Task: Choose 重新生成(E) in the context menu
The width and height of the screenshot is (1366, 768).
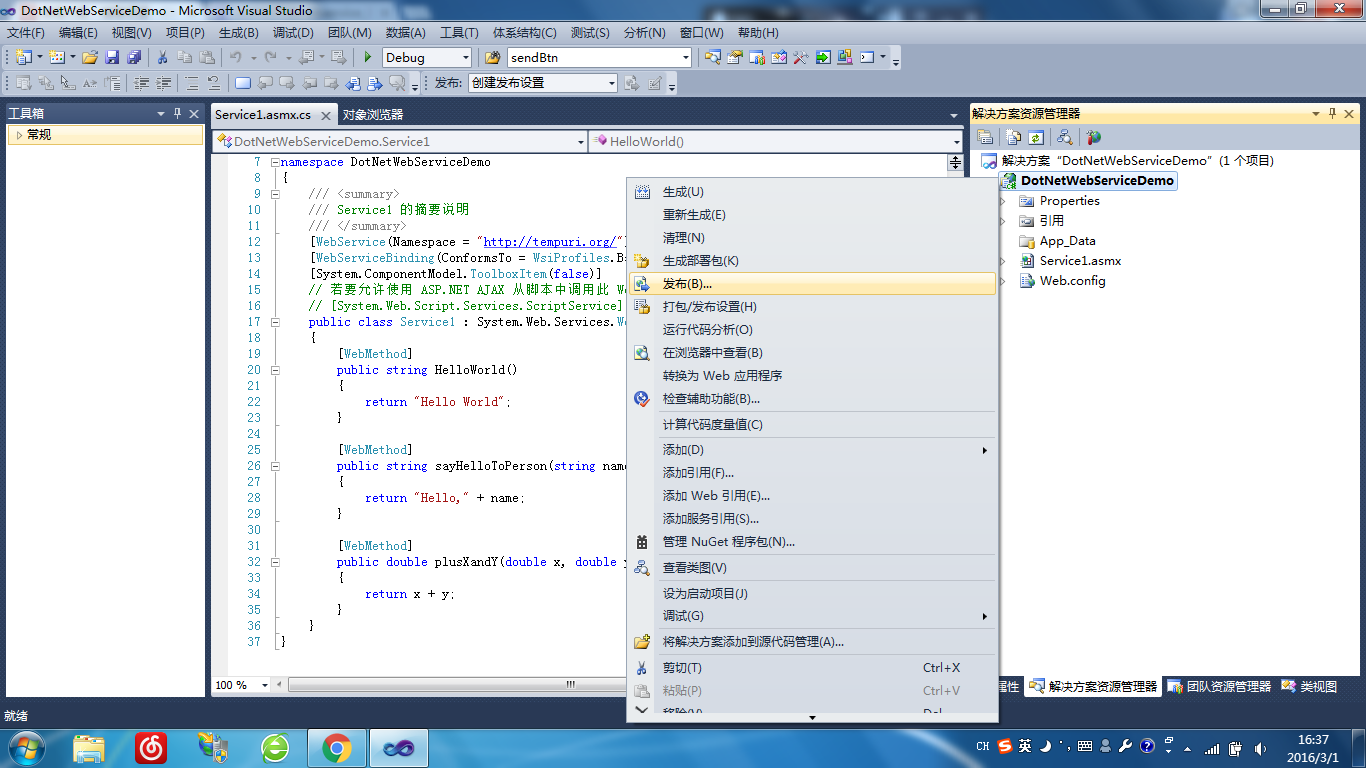Action: coord(812,215)
